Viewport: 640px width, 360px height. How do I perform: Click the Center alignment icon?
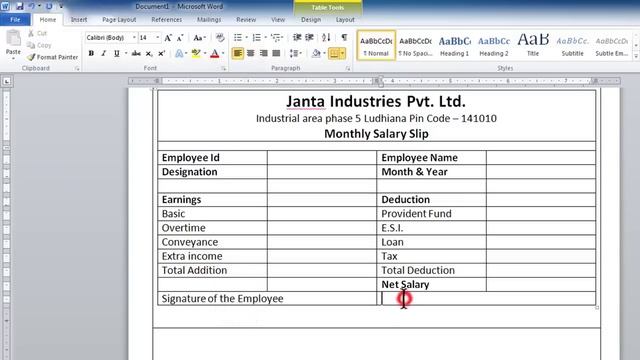[x=251, y=53]
